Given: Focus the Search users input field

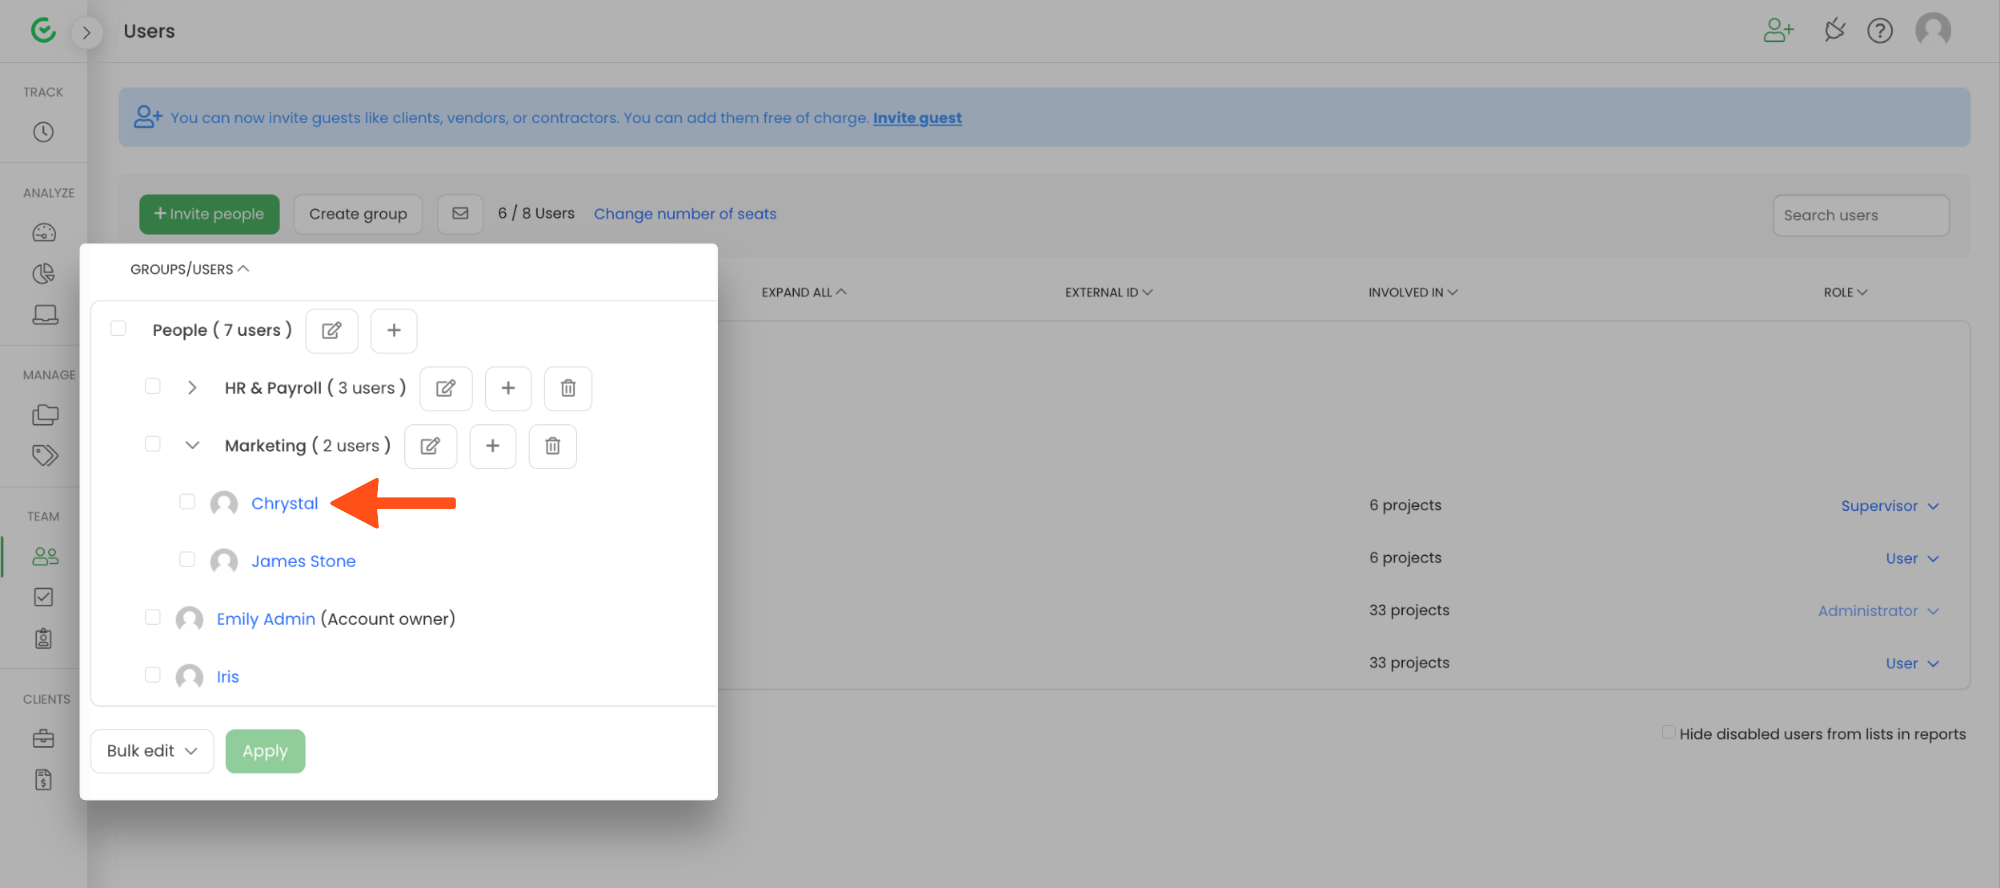Looking at the screenshot, I should (x=1861, y=215).
